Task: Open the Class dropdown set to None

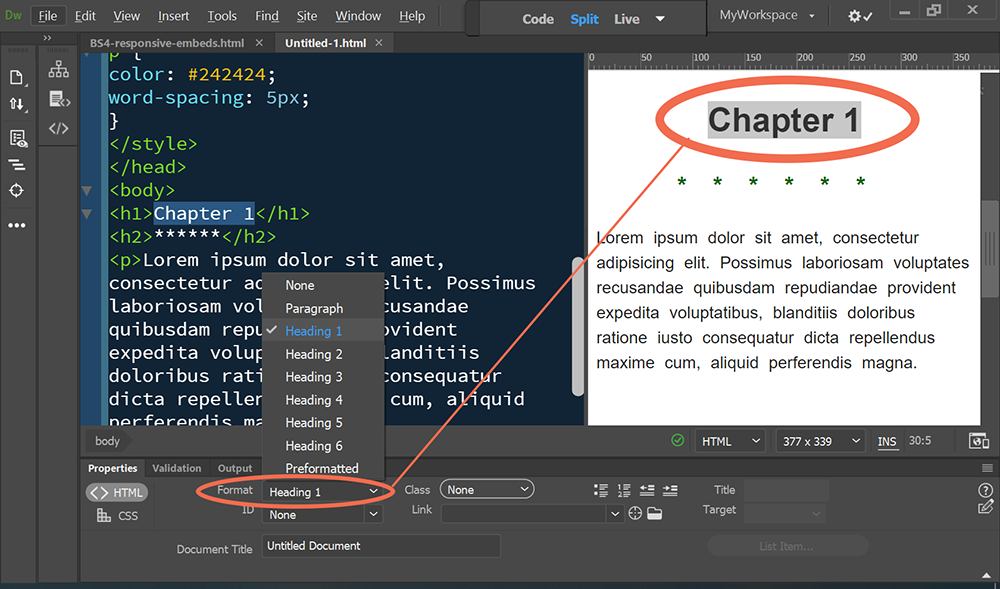Action: point(487,490)
